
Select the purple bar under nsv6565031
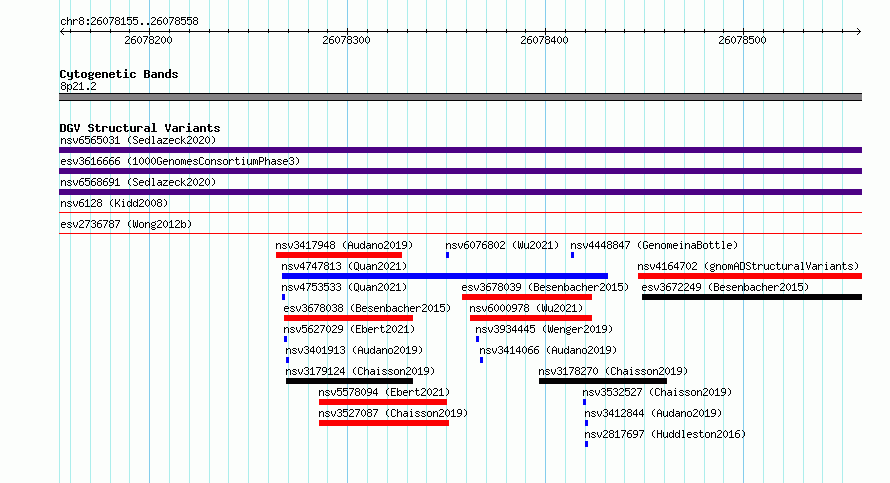pos(460,150)
